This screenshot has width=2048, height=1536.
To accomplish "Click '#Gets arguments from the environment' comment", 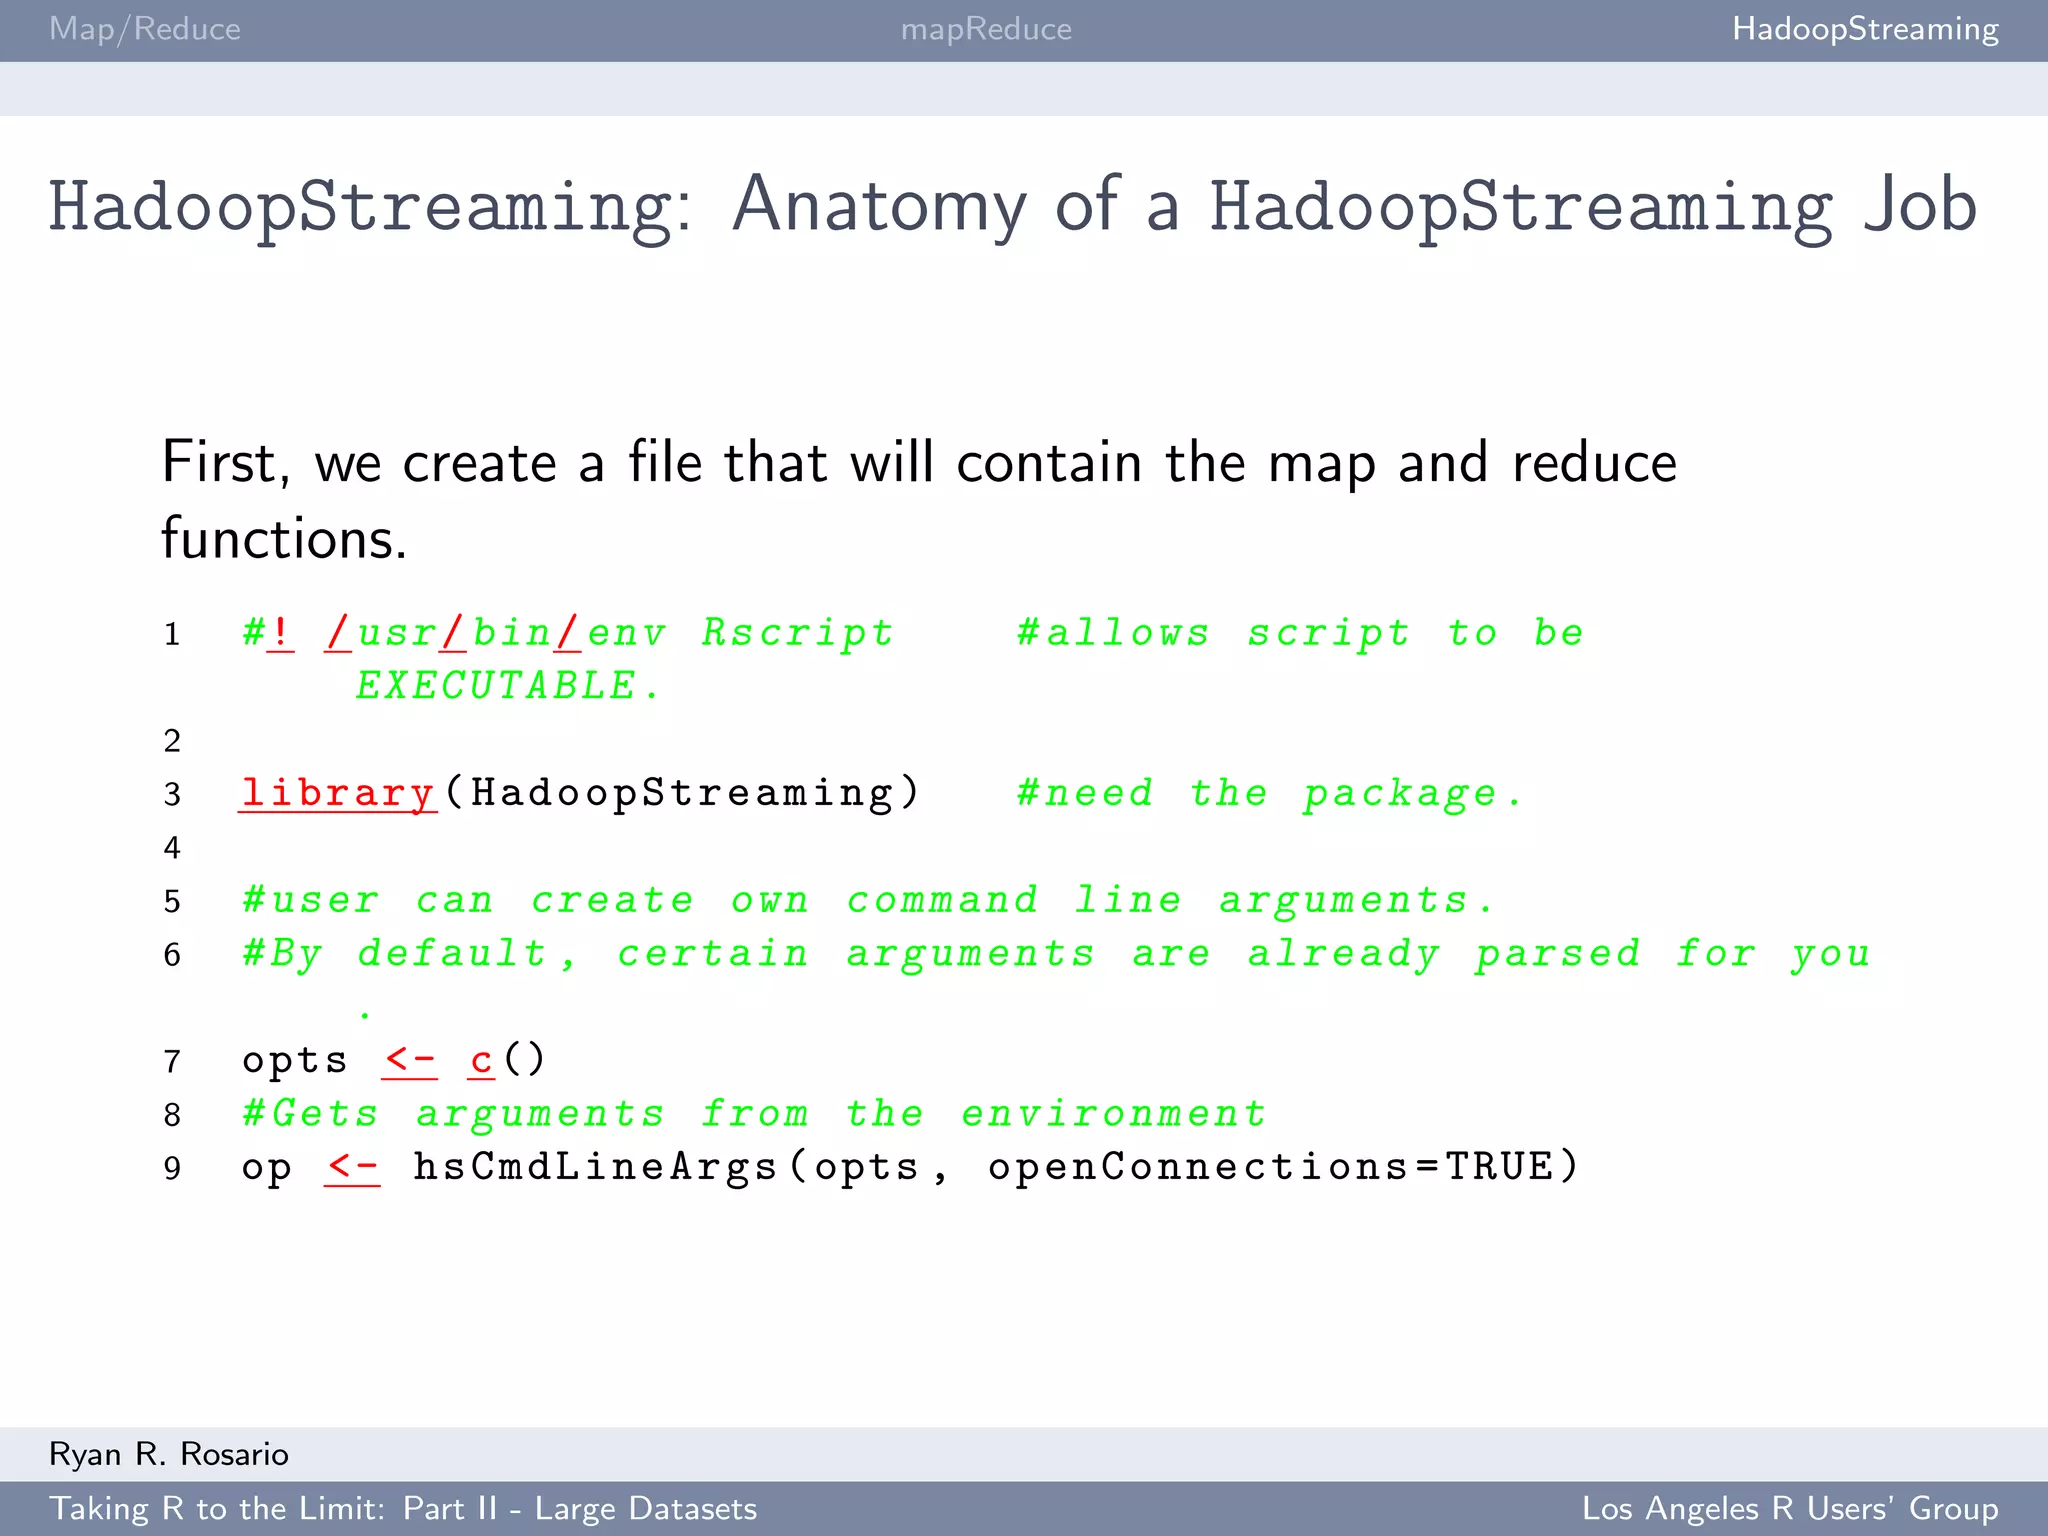I will [x=754, y=1114].
